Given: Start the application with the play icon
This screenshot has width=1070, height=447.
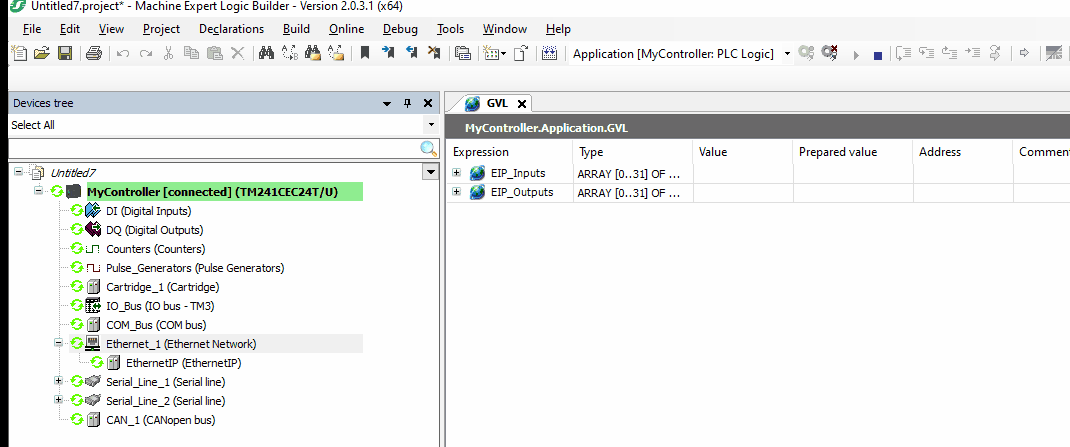Looking at the screenshot, I should pyautogui.click(x=856, y=55).
